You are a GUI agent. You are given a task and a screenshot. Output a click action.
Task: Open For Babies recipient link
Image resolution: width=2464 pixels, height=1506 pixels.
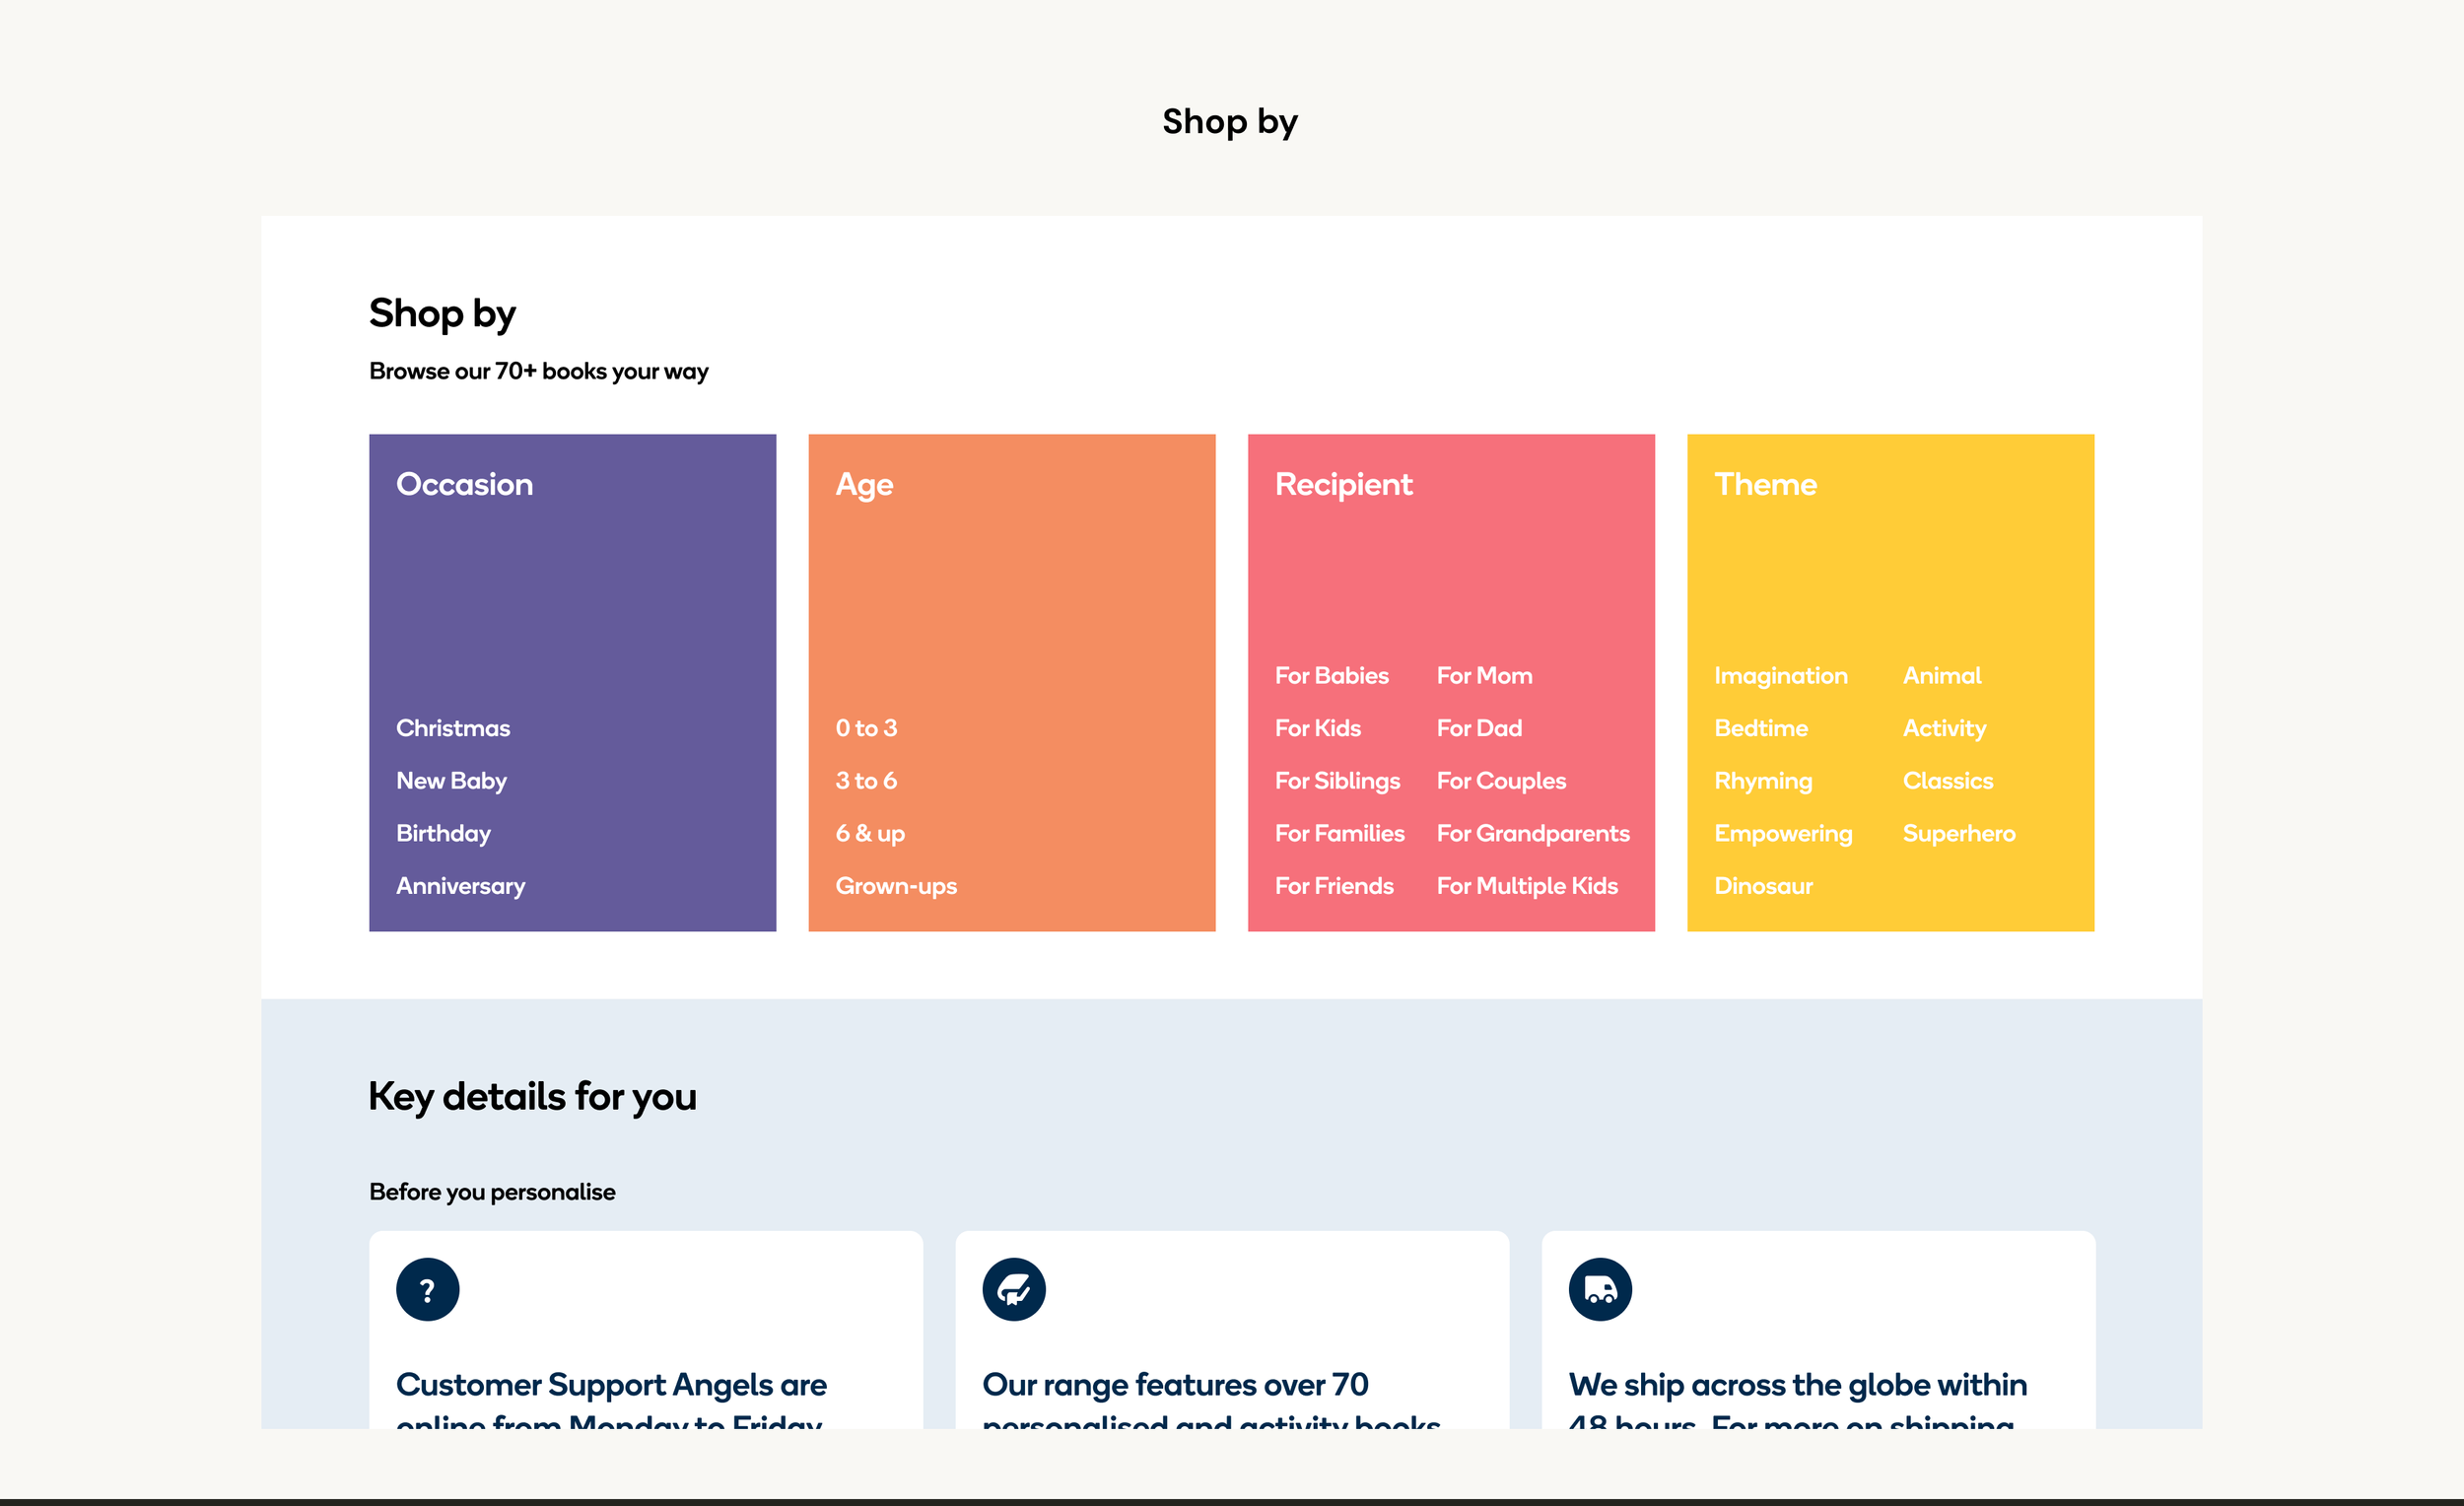(x=1331, y=676)
